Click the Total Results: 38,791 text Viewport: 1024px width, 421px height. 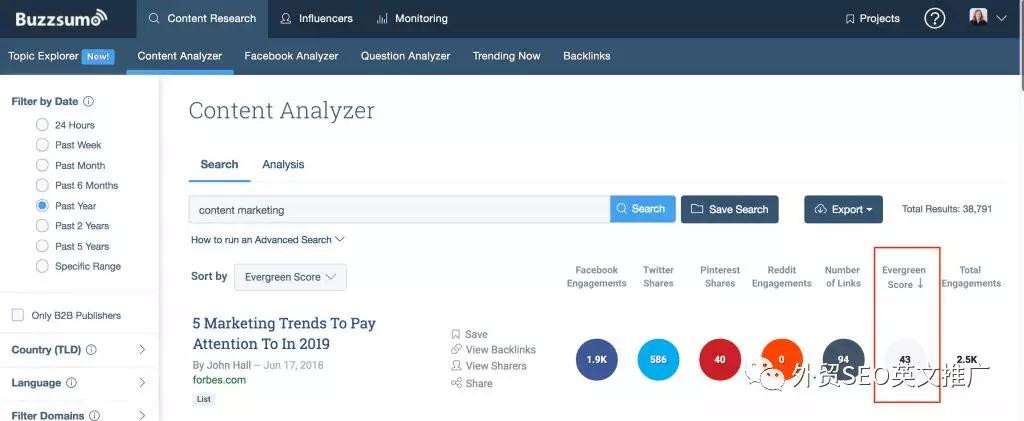(x=947, y=210)
